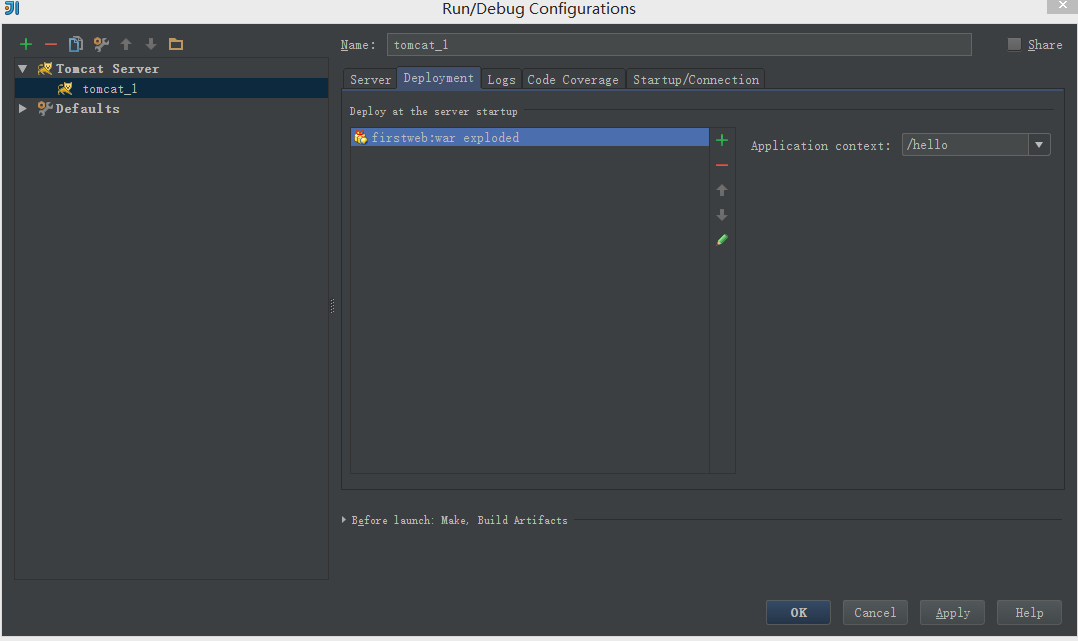Add new configuration with green plus
This screenshot has width=1078, height=641.
(x=26, y=45)
